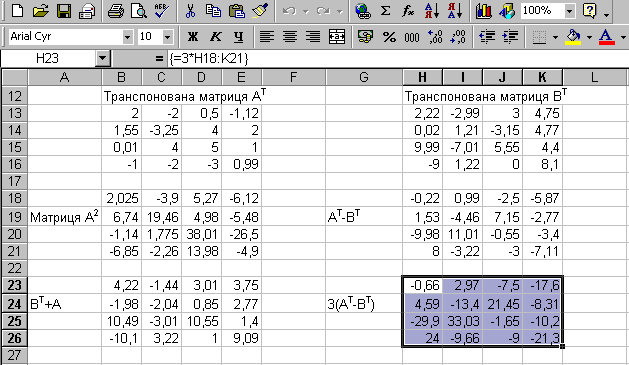Decrease decimal places
Screen dimensions: 629x365
point(458,37)
